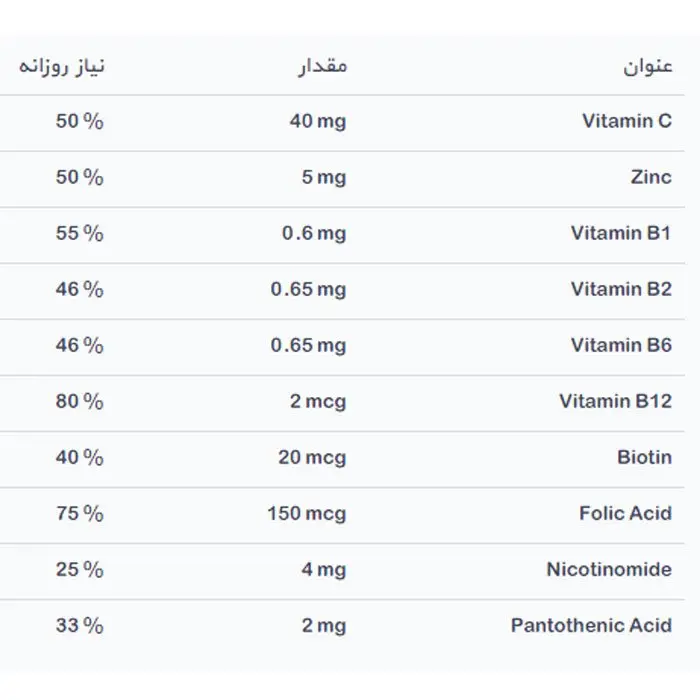Select the Vitamin B12 label
The image size is (700, 700).
[x=616, y=401]
